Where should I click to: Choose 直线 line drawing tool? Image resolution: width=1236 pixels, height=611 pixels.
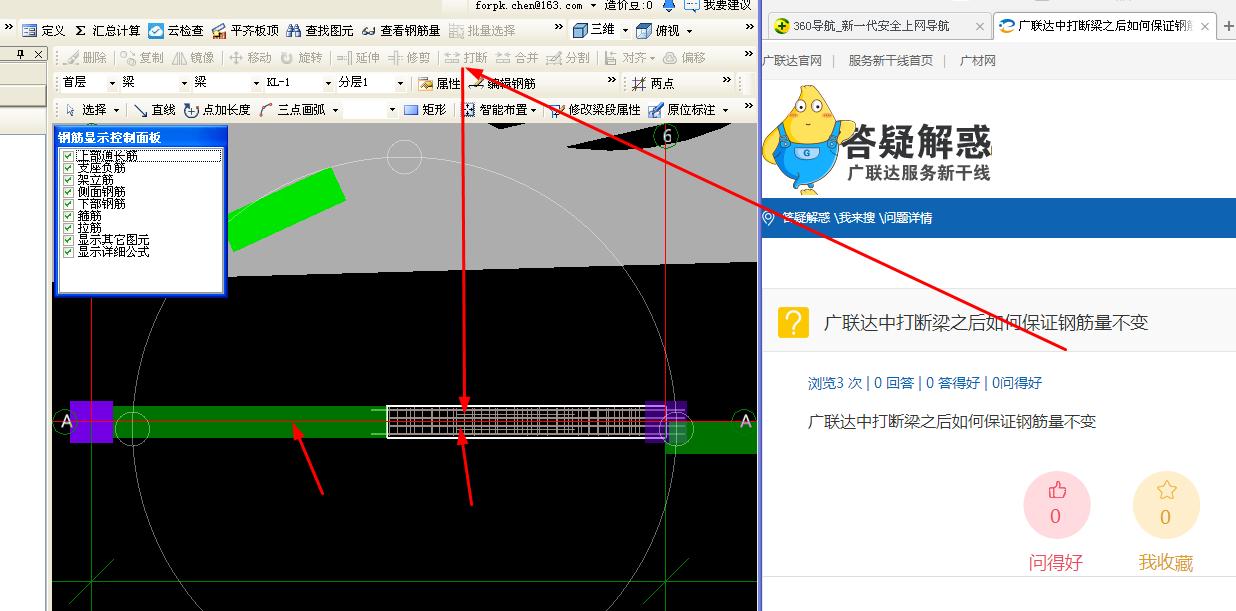(x=155, y=110)
